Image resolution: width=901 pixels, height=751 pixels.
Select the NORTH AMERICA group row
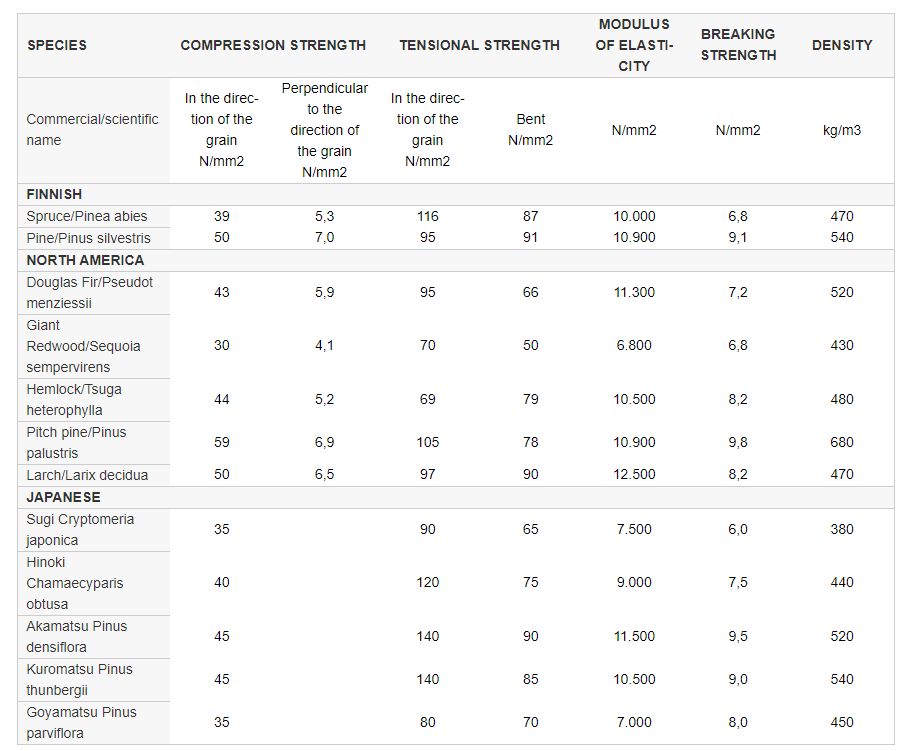coord(456,260)
